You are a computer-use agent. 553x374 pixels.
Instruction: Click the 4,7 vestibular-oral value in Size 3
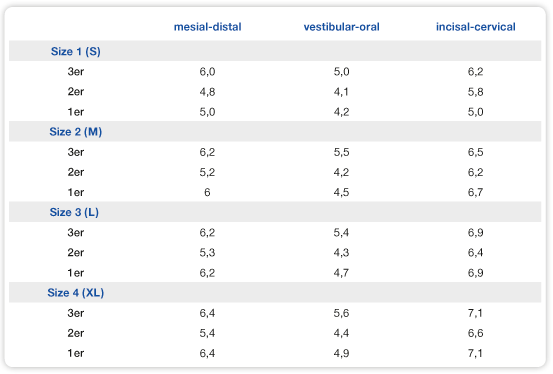click(341, 273)
